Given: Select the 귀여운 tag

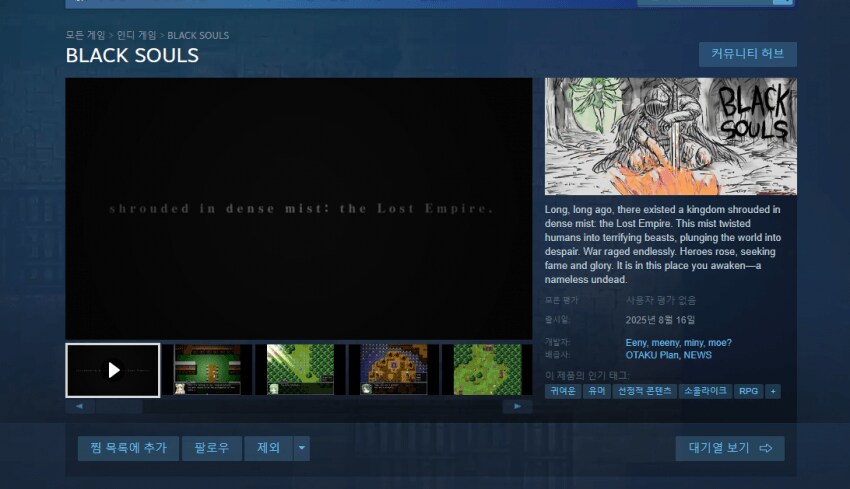Looking at the screenshot, I should coord(563,391).
